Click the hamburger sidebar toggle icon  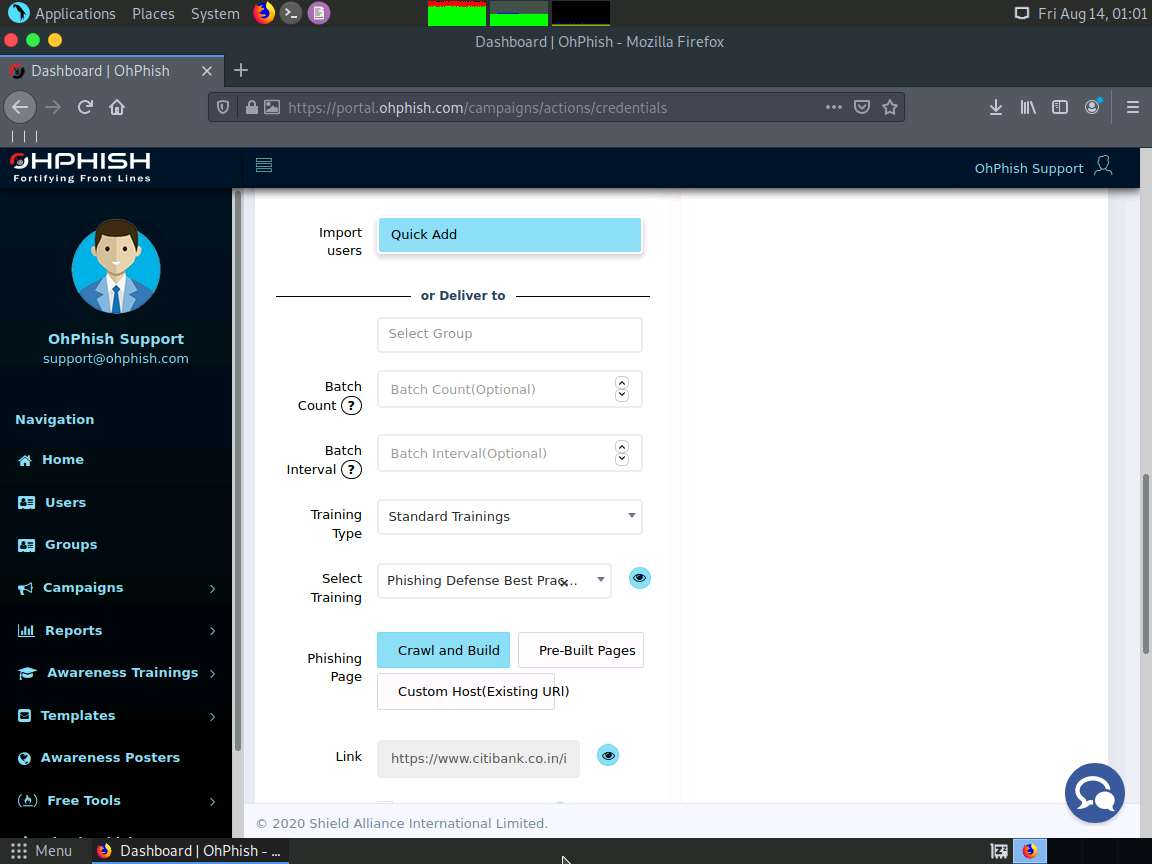[264, 165]
